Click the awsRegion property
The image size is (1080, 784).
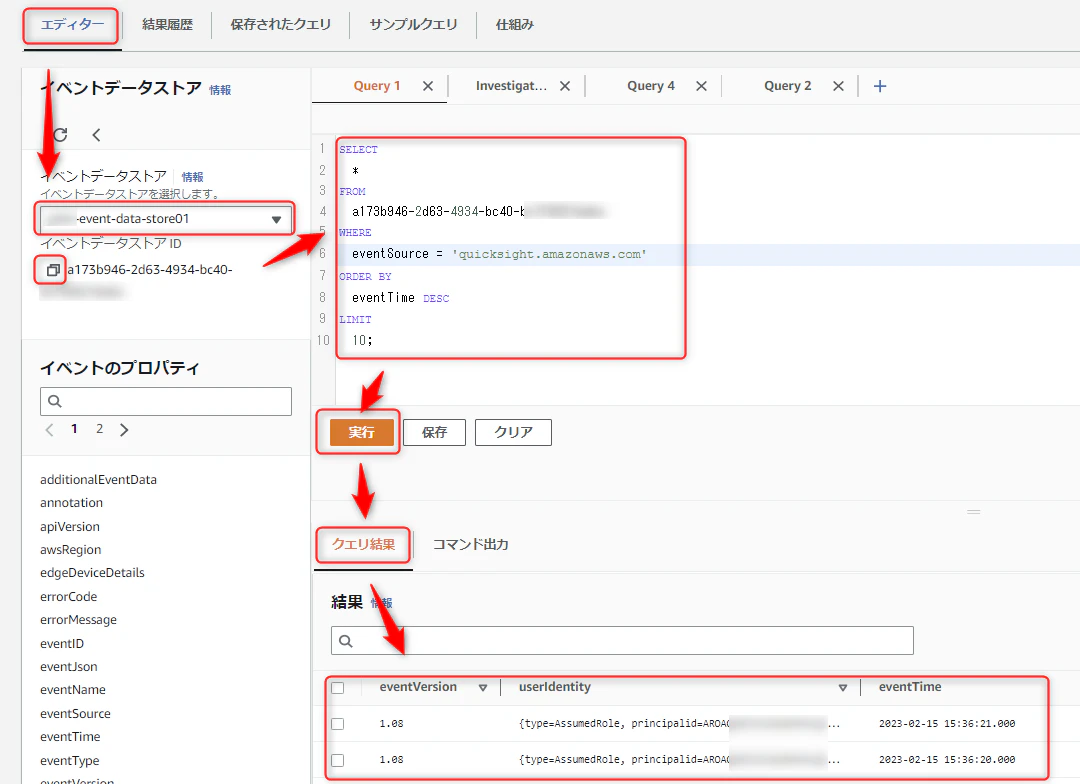[70, 550]
